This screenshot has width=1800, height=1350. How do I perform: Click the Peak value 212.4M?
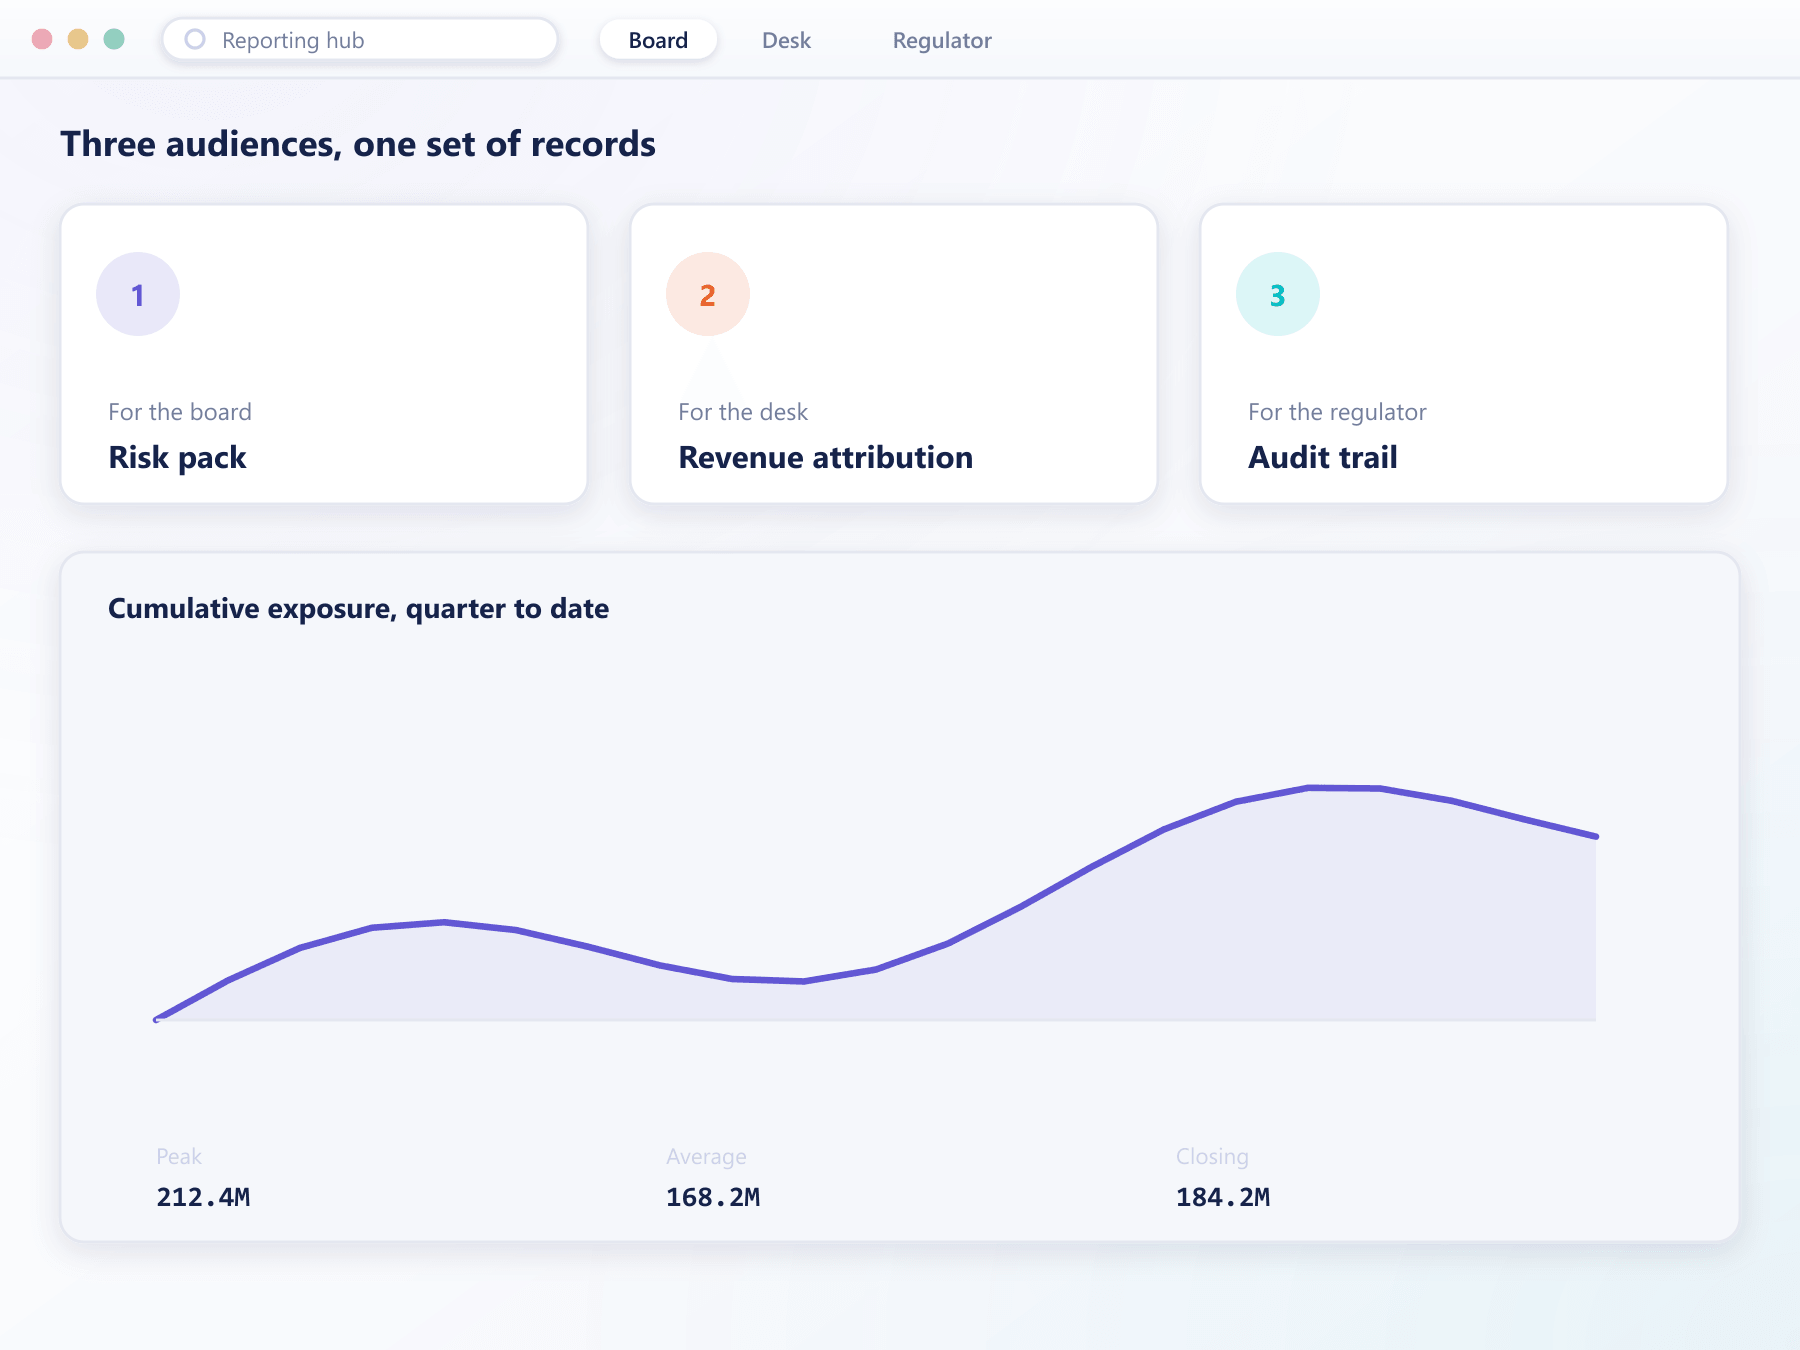203,1197
